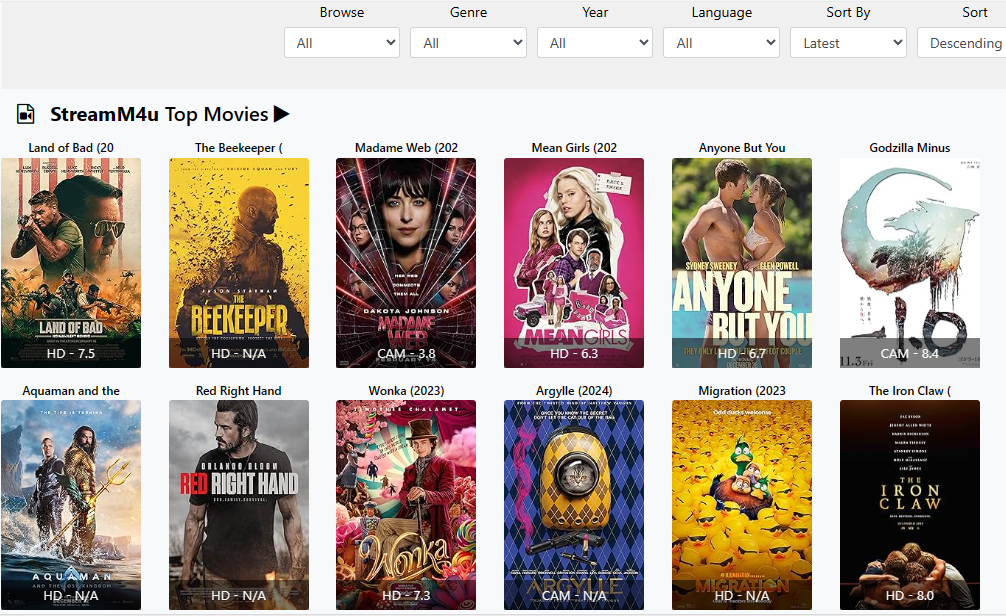Open The Beekeeper movie poster

[x=239, y=263]
